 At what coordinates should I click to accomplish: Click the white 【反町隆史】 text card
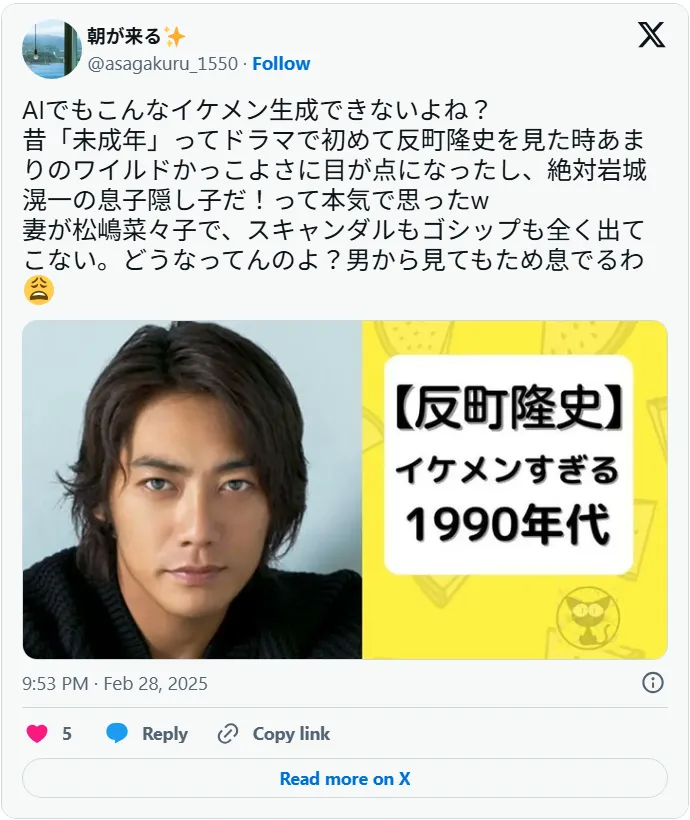coord(508,465)
